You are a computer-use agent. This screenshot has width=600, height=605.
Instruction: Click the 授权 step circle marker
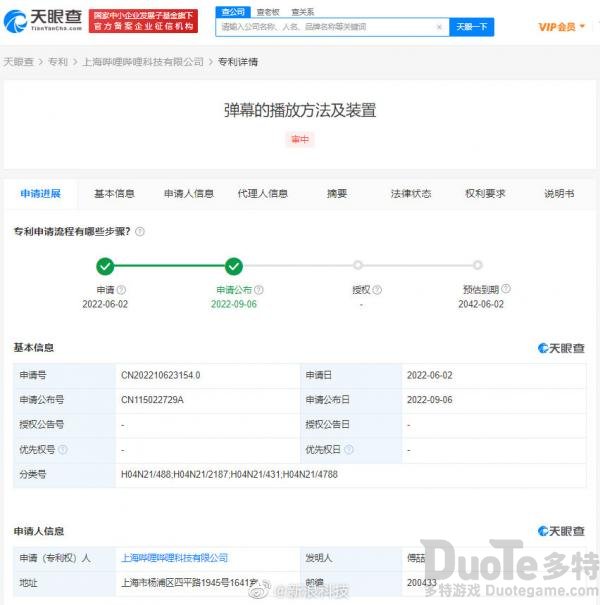tap(358, 265)
